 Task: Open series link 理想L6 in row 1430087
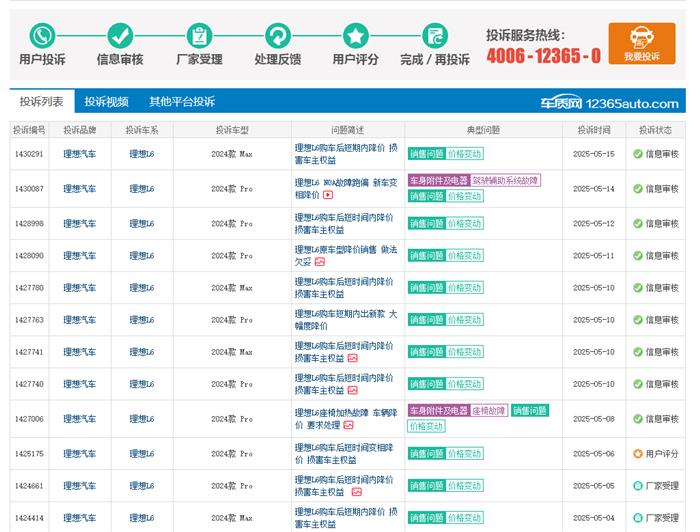142,189
